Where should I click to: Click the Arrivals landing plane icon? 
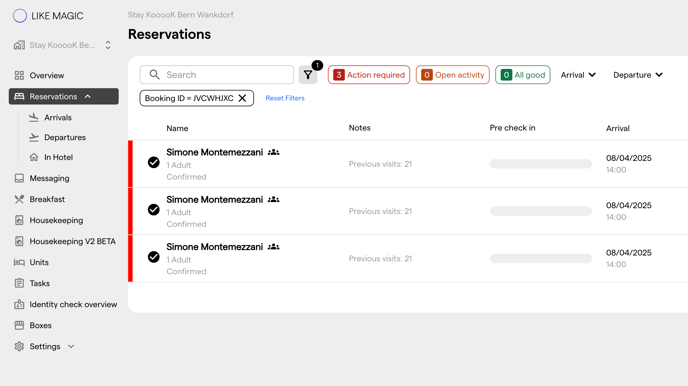pyautogui.click(x=34, y=118)
